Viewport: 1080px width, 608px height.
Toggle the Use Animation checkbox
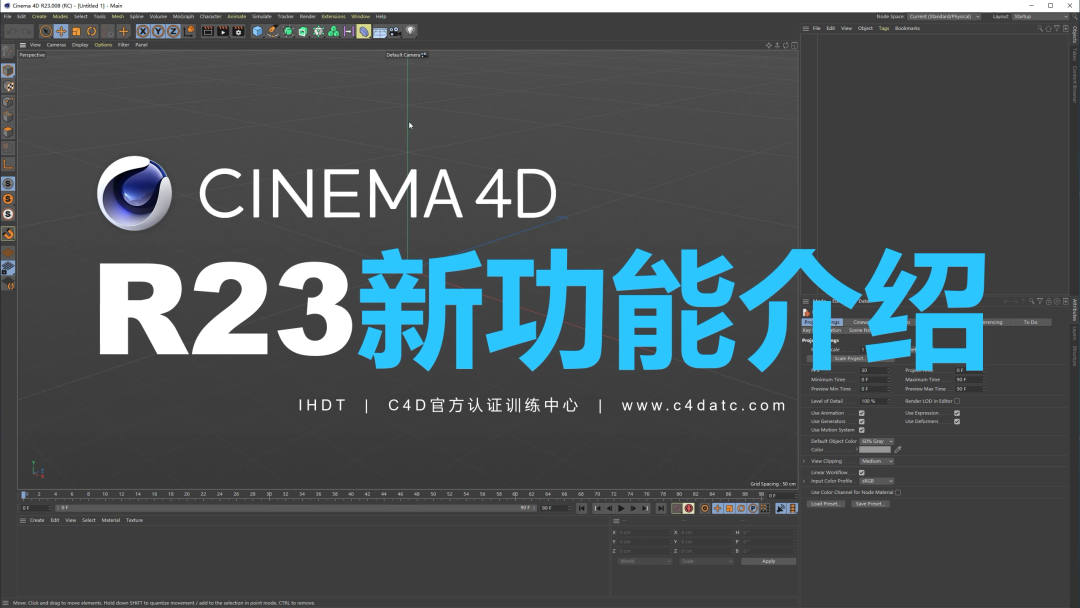[x=861, y=413]
